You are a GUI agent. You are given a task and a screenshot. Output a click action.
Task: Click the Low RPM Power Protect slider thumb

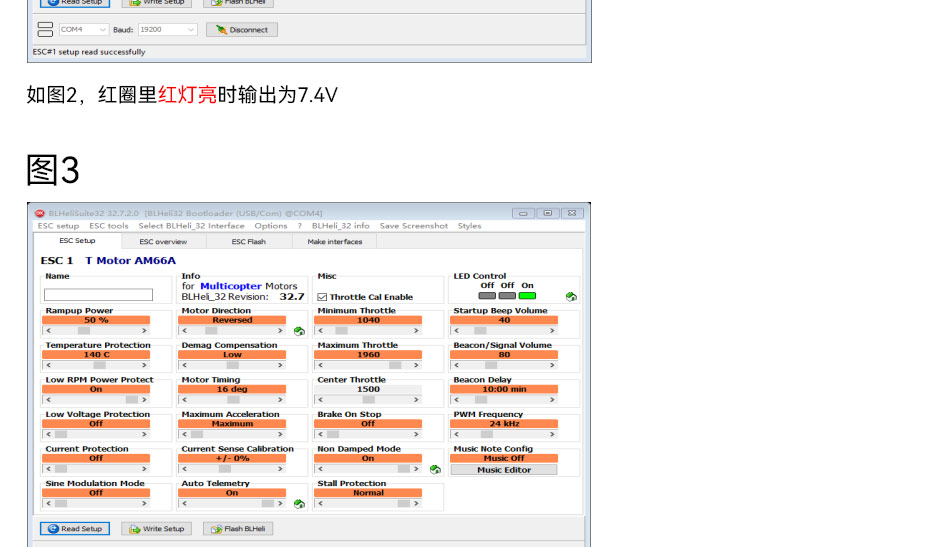[x=131, y=399]
